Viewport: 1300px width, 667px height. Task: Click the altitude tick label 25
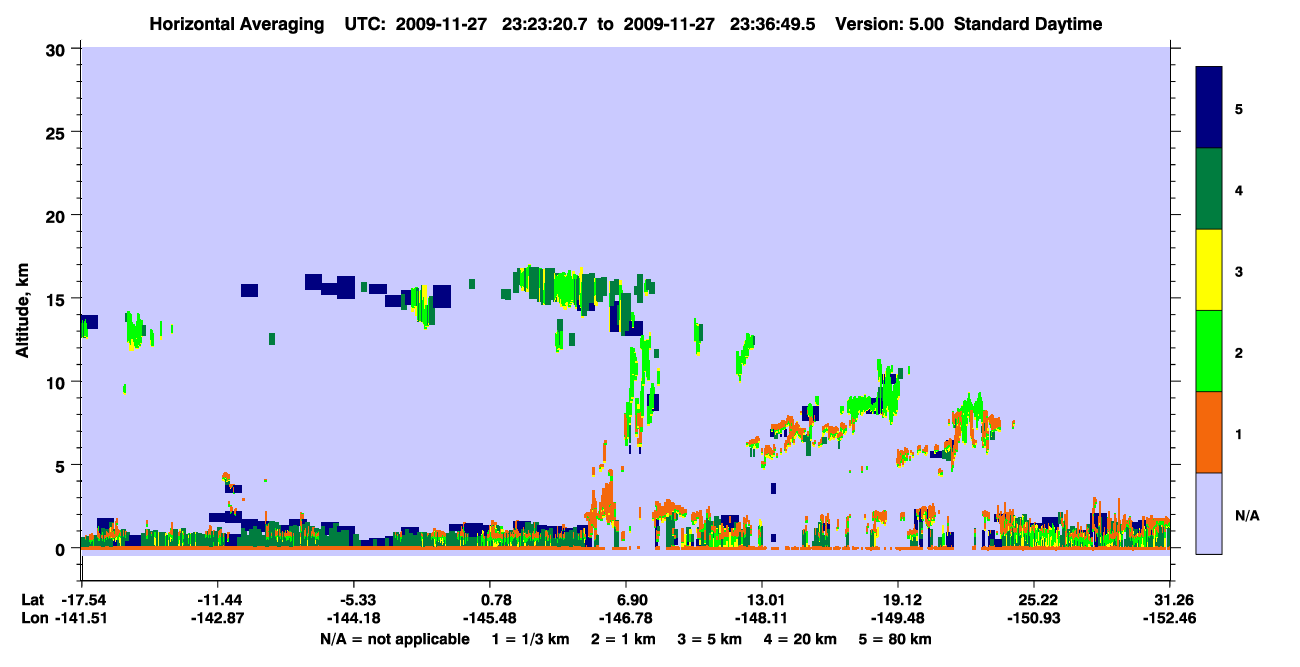pos(57,132)
